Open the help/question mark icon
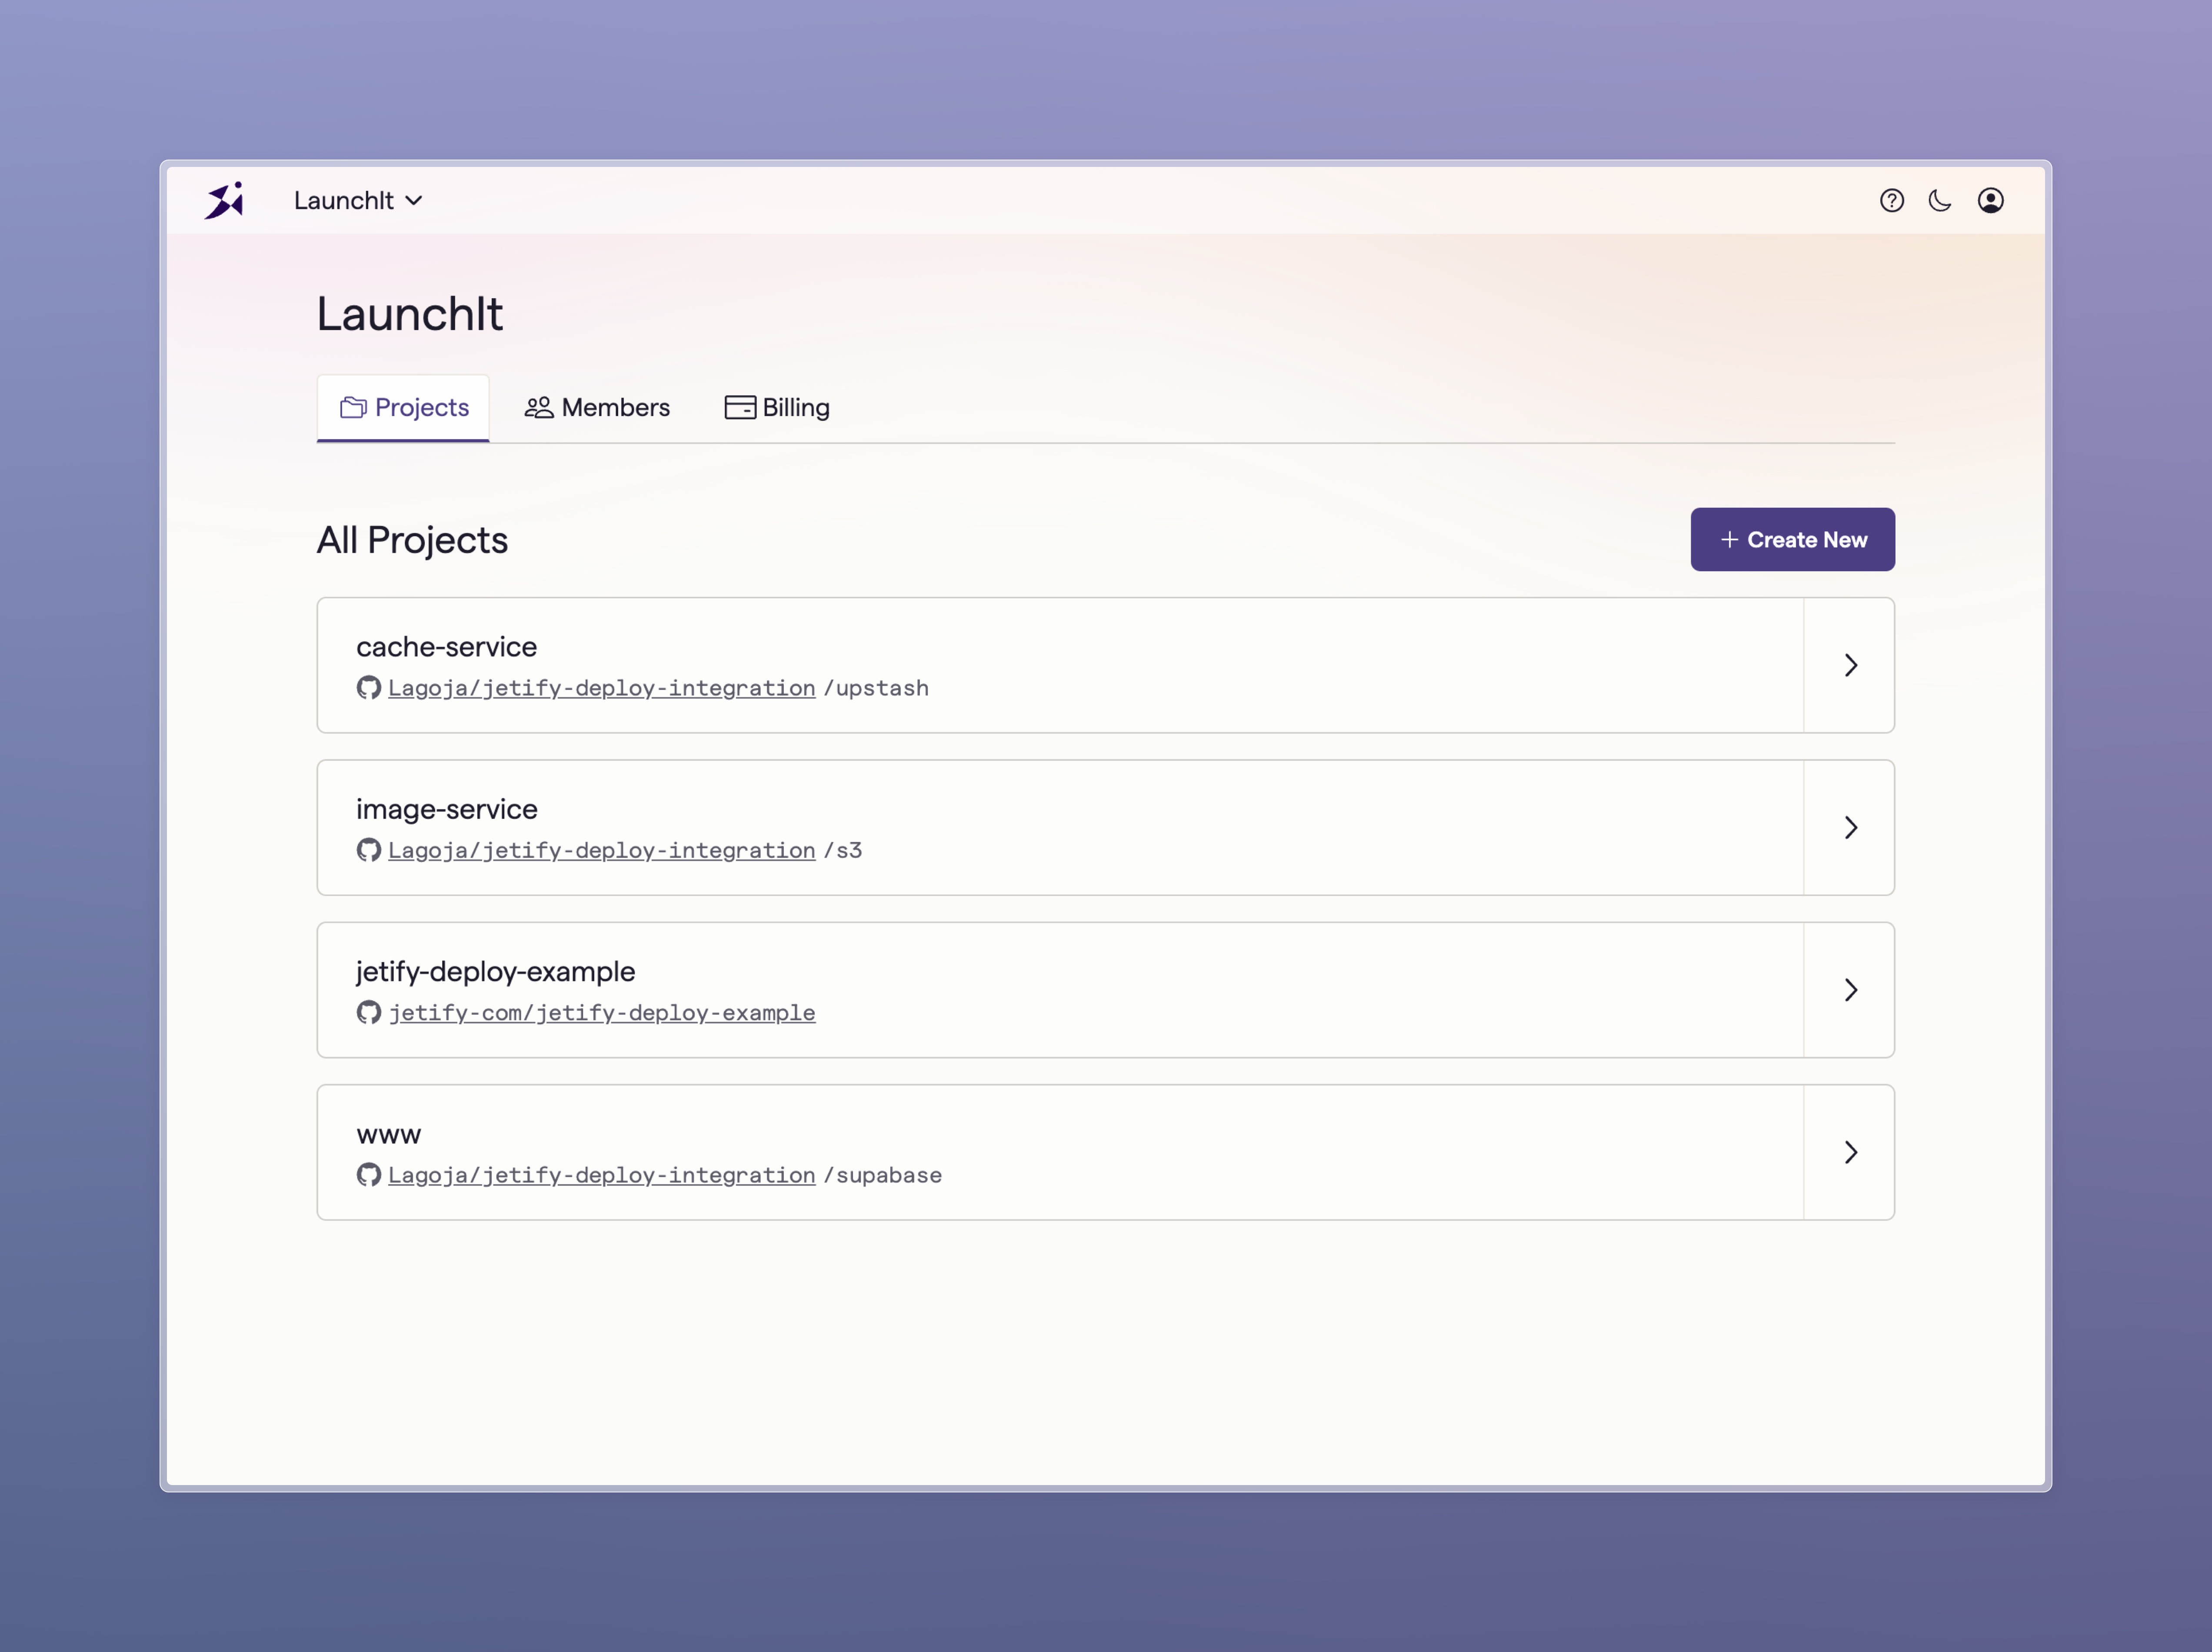This screenshot has height=1652, width=2212. click(x=1893, y=198)
